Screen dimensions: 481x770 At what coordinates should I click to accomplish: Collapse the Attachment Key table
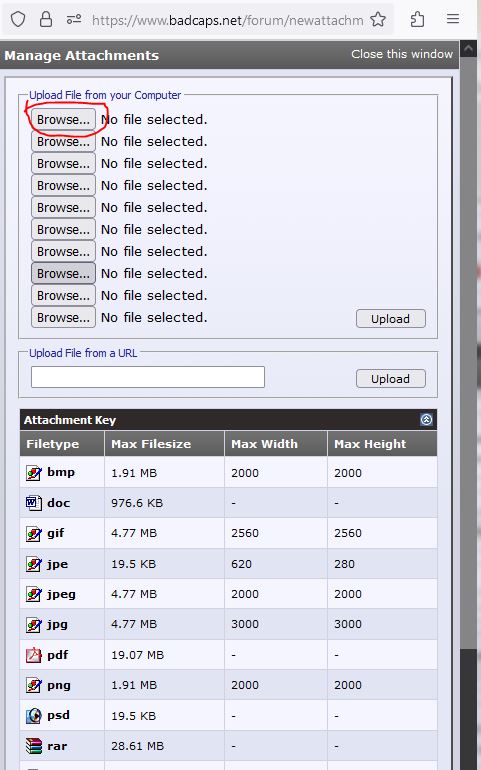pos(426,419)
